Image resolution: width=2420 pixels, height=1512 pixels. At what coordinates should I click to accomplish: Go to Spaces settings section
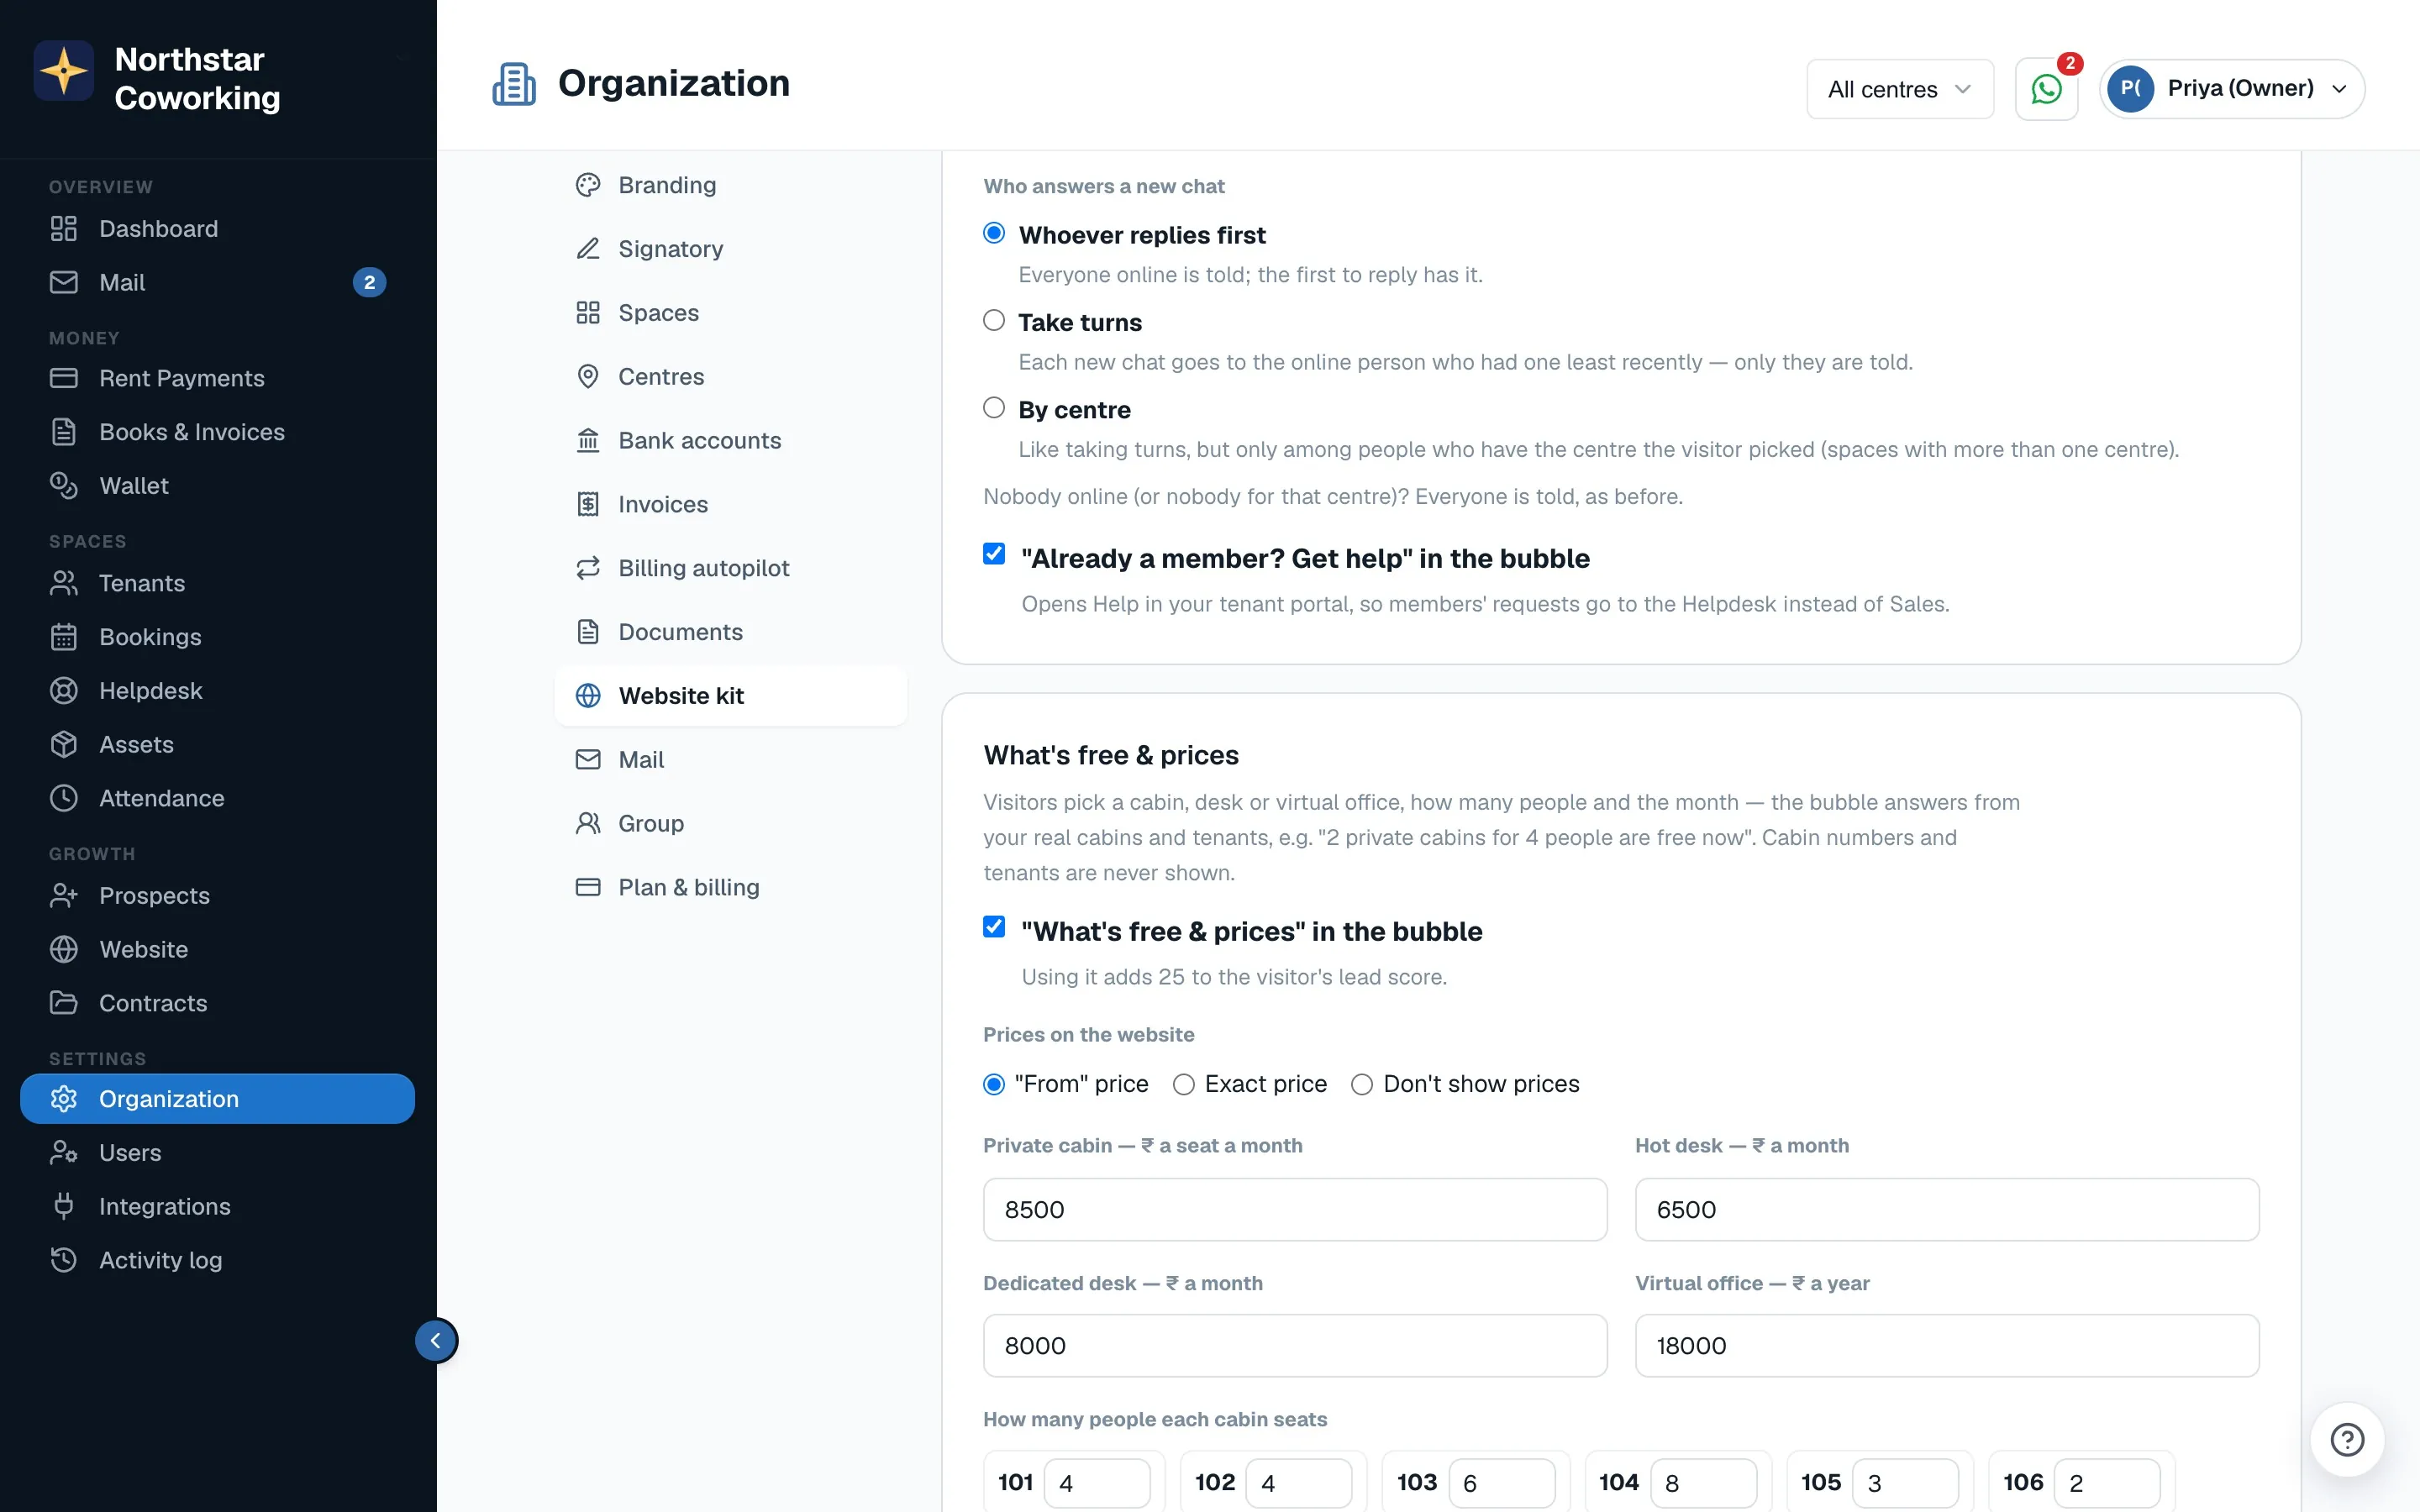(x=731, y=313)
